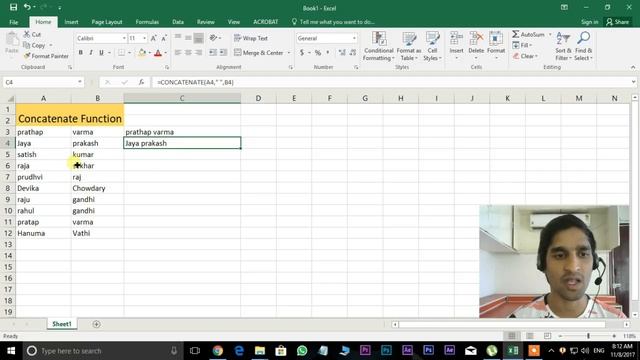Image resolution: width=640 pixels, height=360 pixels.
Task: Switch to the Page Layout tab
Action: tap(107, 22)
